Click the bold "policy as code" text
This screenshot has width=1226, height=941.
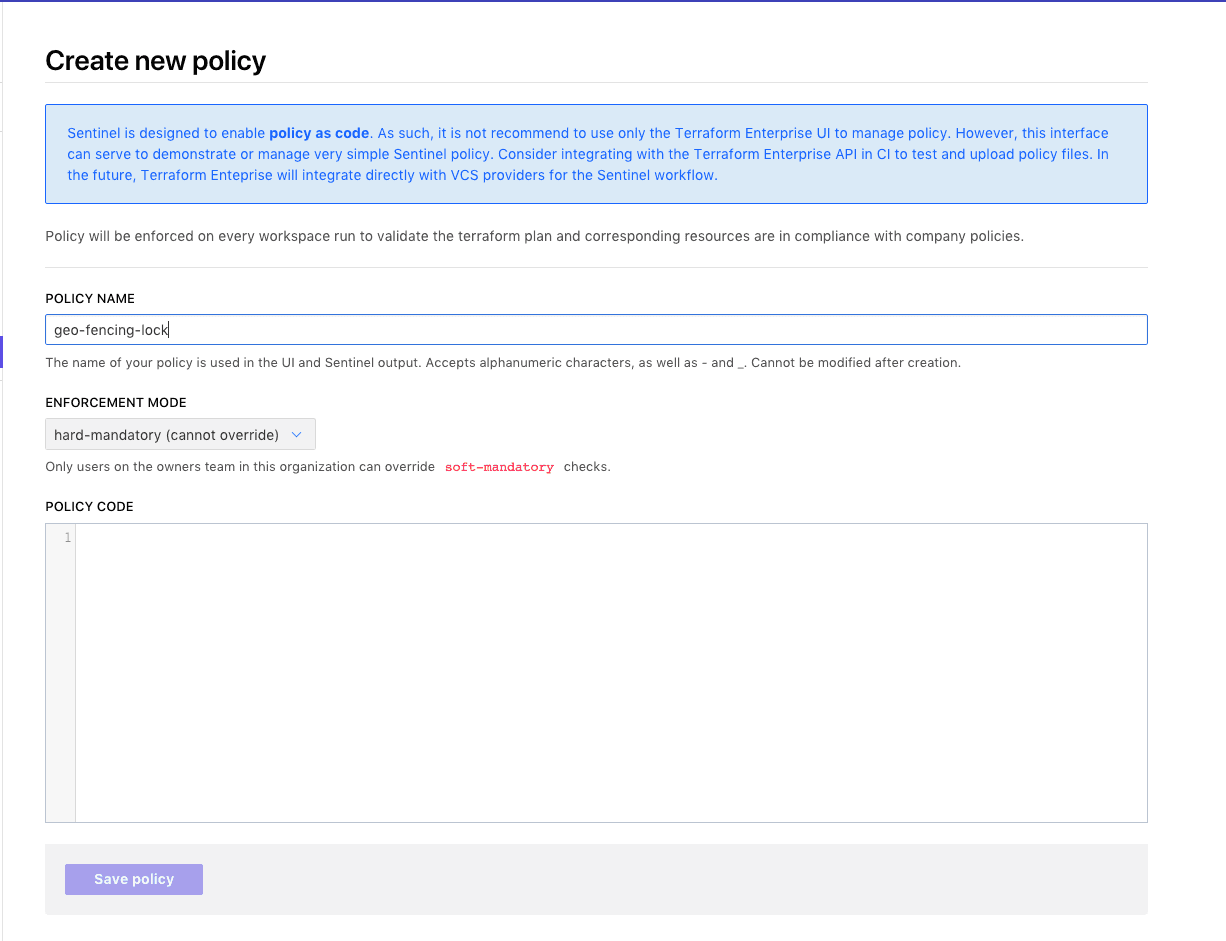(x=319, y=133)
